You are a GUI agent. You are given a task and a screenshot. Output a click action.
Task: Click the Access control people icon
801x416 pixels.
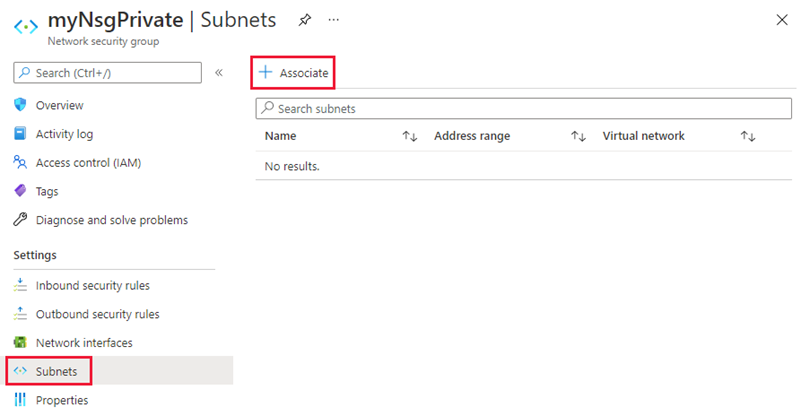pyautogui.click(x=20, y=162)
